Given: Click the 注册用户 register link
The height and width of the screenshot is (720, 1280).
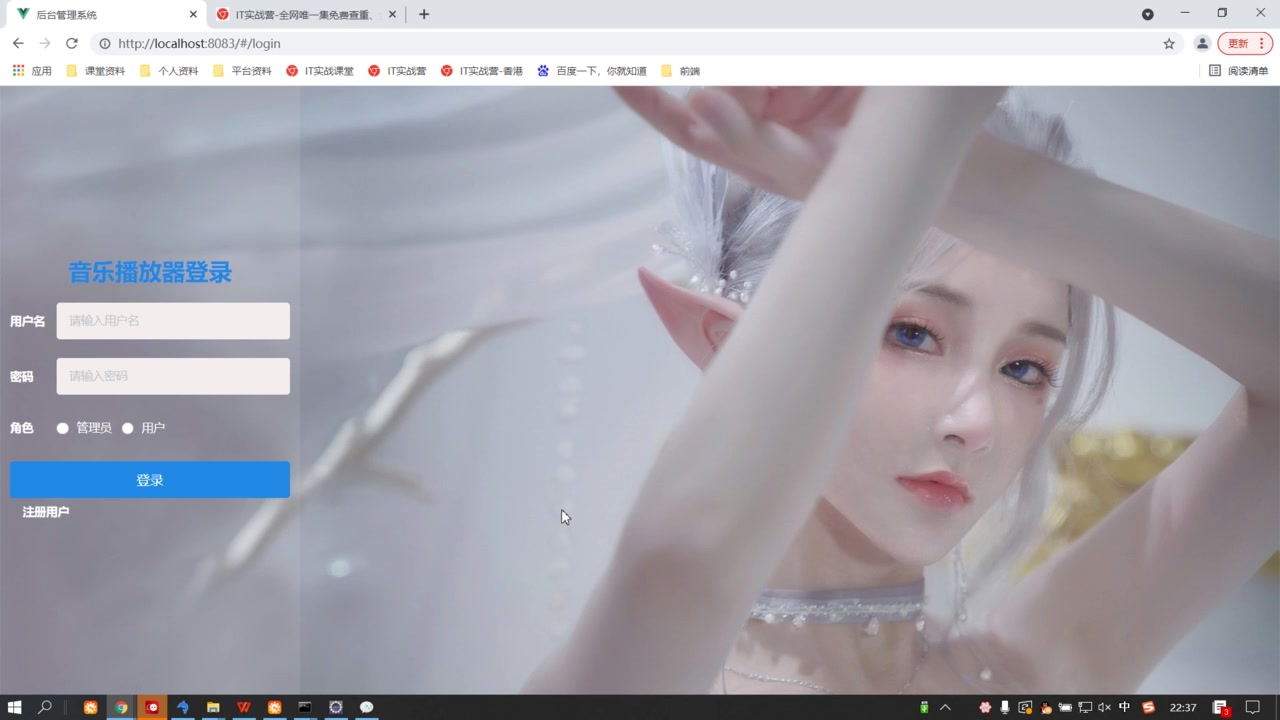Looking at the screenshot, I should coord(46,512).
